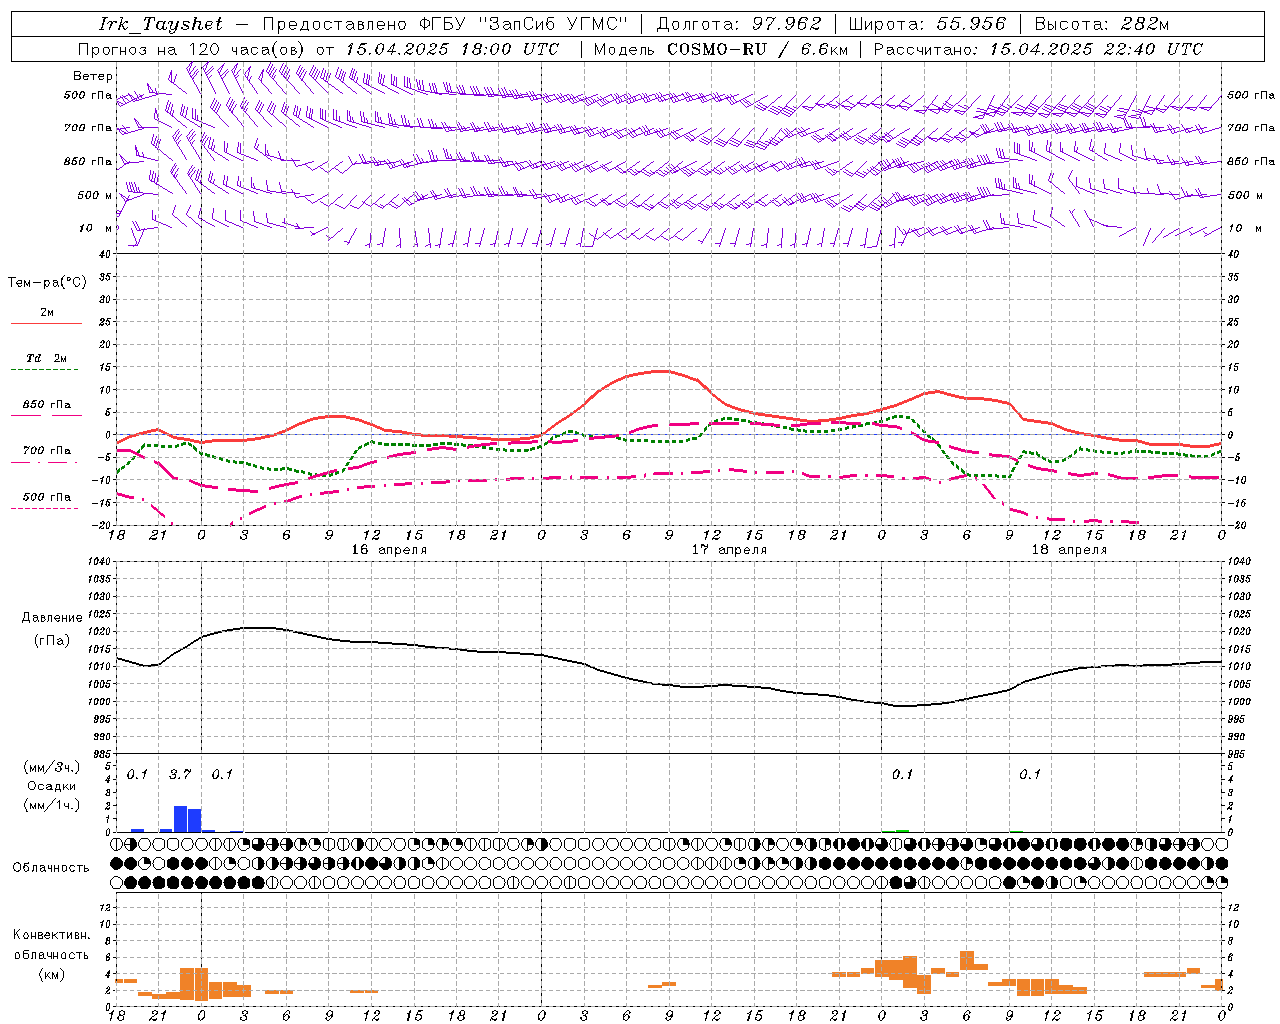Click the Irk_Tayshet station title

click(x=161, y=25)
